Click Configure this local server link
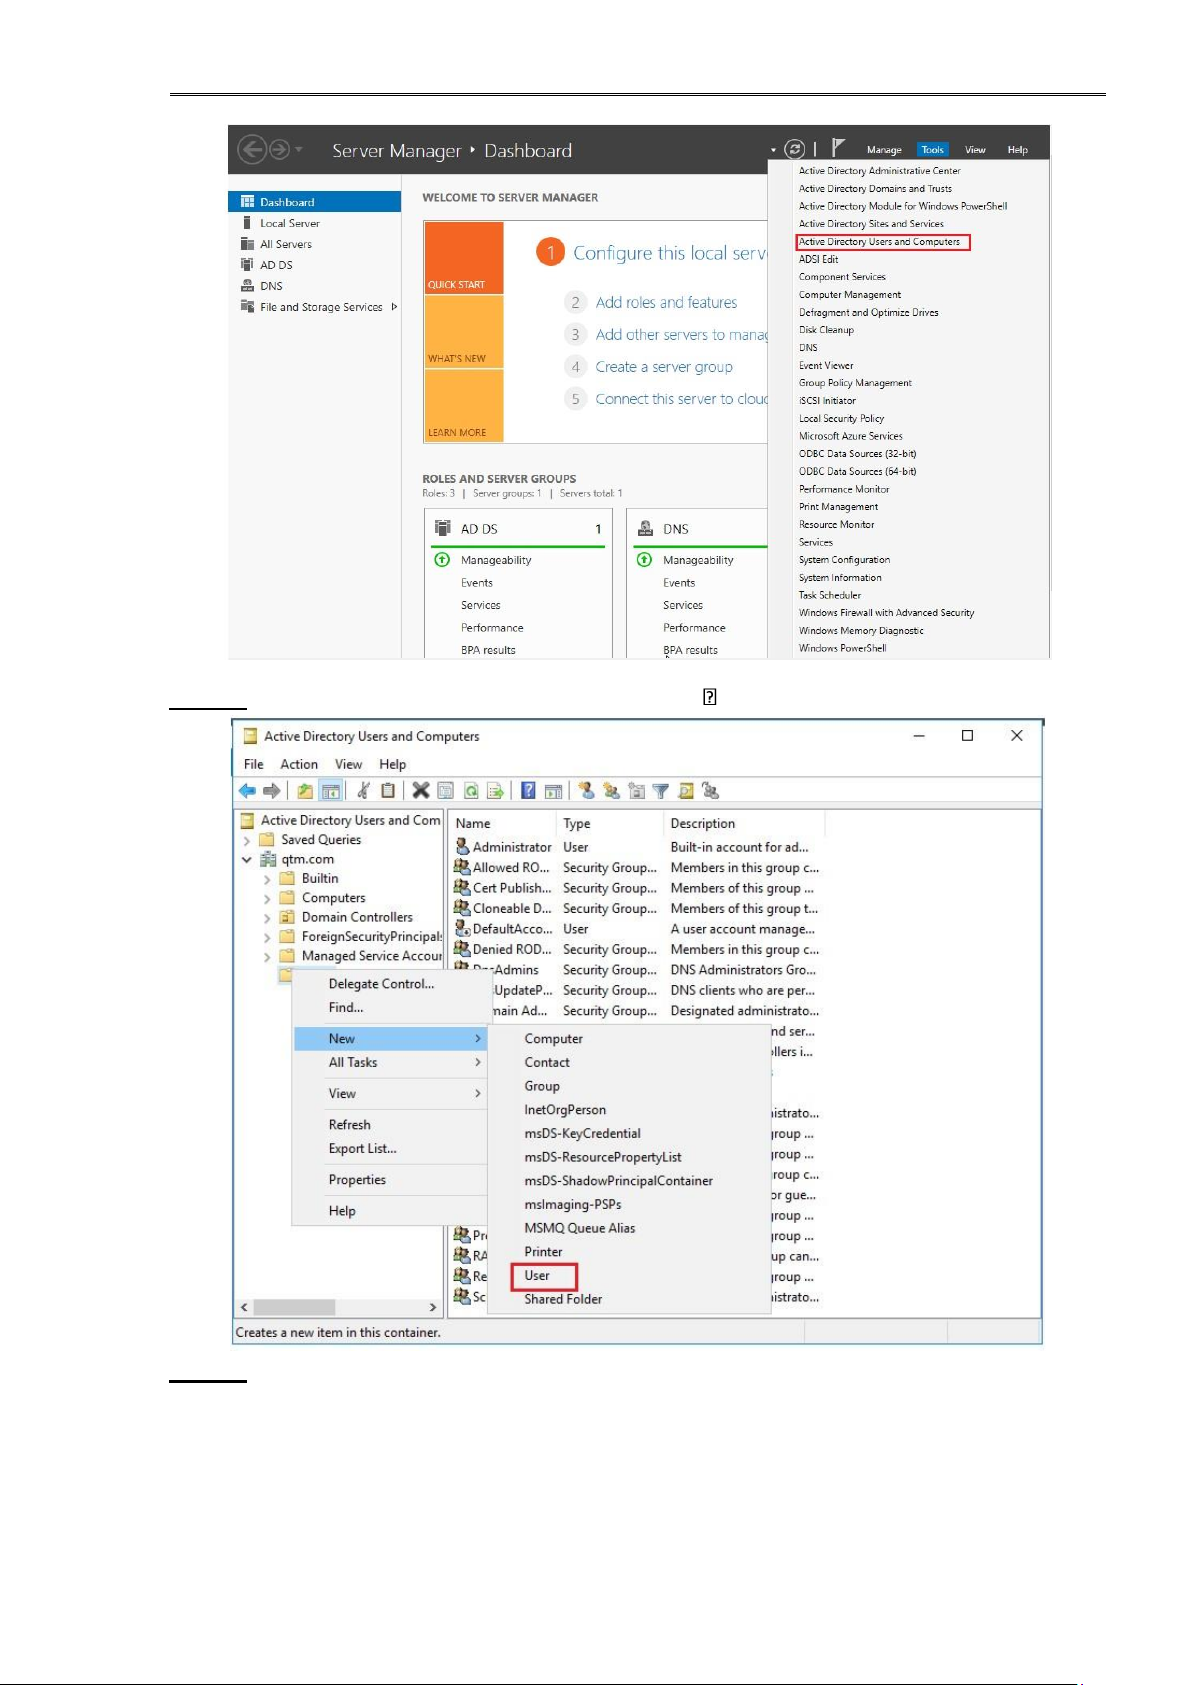Screen dimensions: 1192x1685 pos(670,253)
